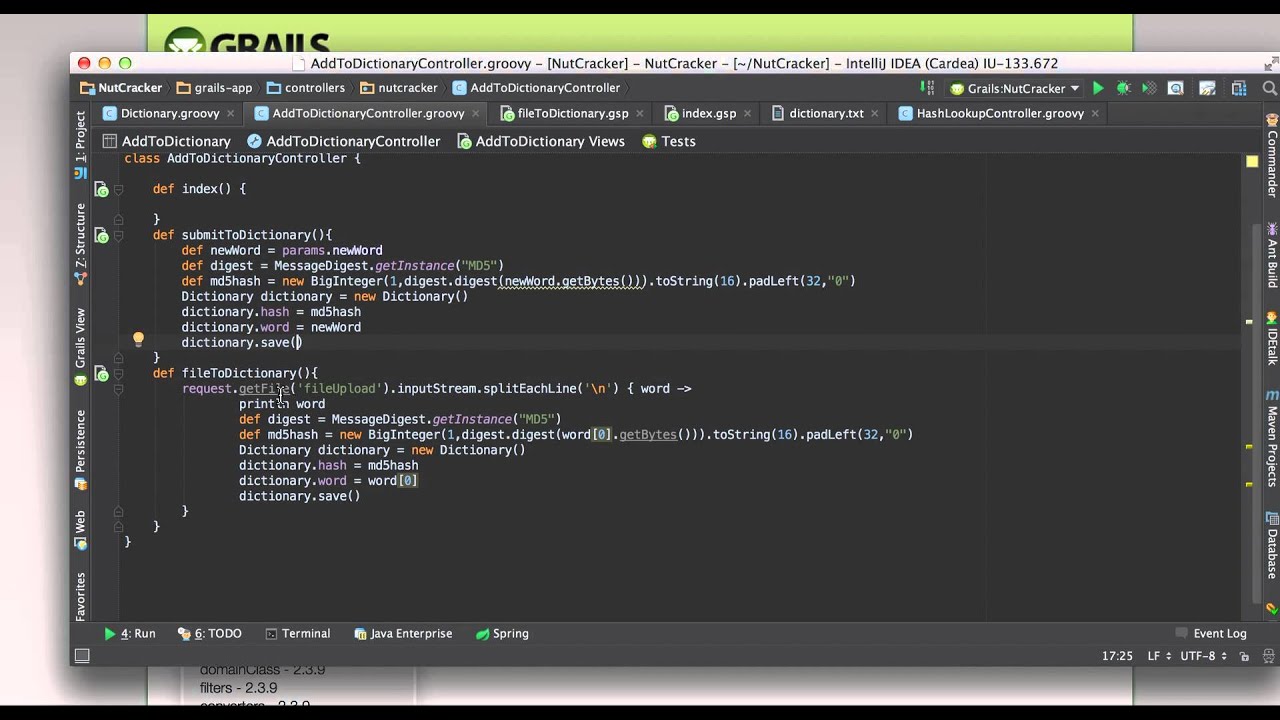The height and width of the screenshot is (720, 1280).
Task: Switch to Dictionary.groovy tab
Action: pos(169,114)
